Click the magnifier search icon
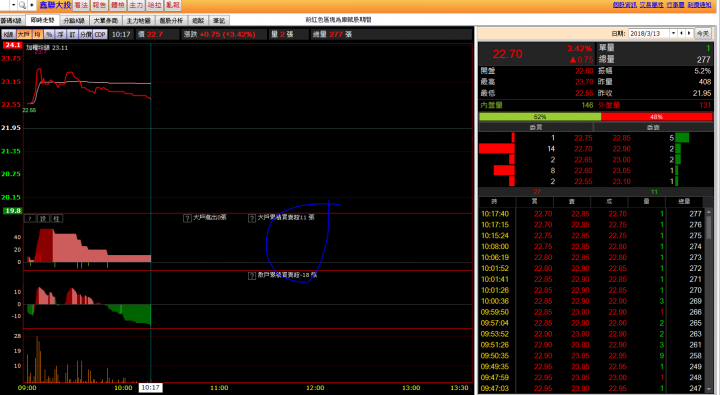The height and width of the screenshot is (395, 720). 22,5
